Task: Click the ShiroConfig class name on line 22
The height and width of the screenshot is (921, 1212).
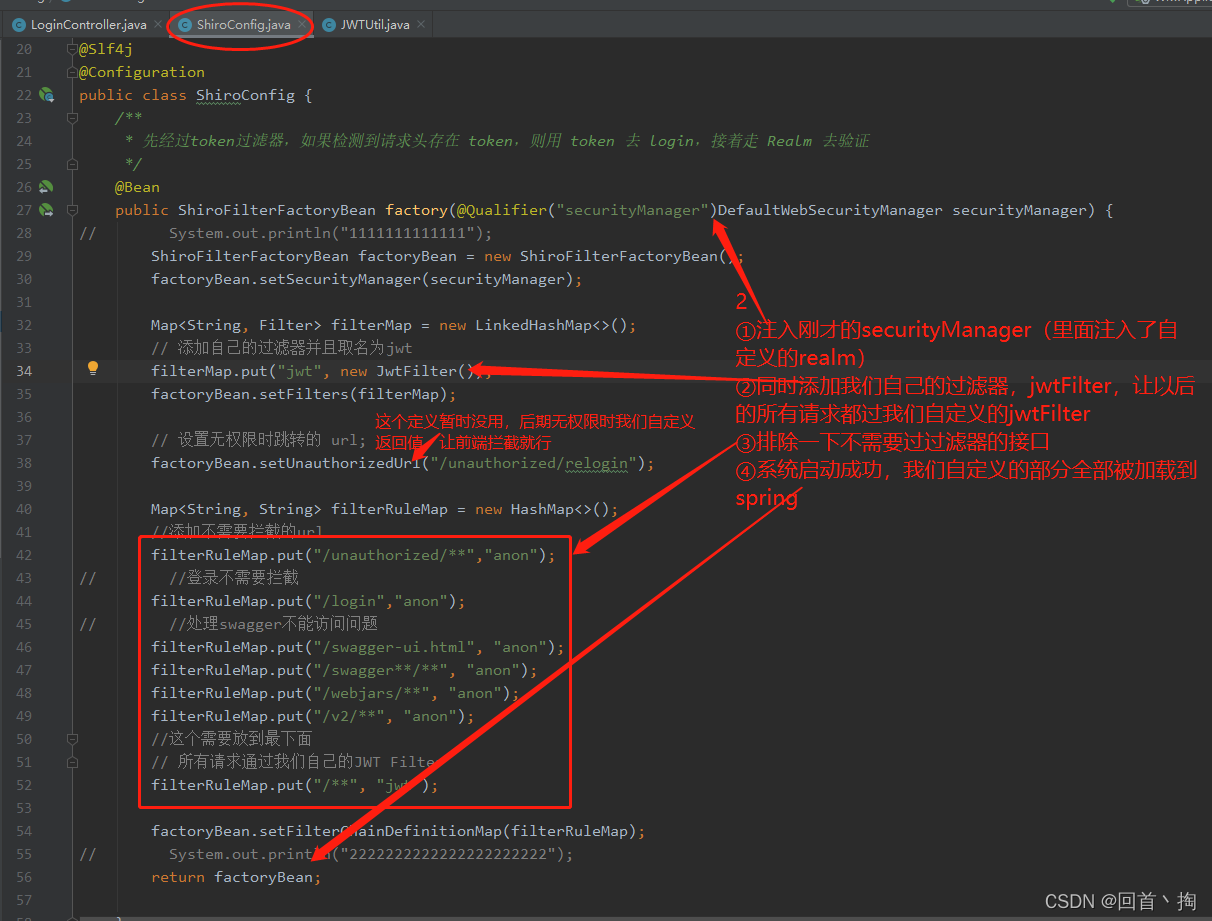Action: coord(245,95)
